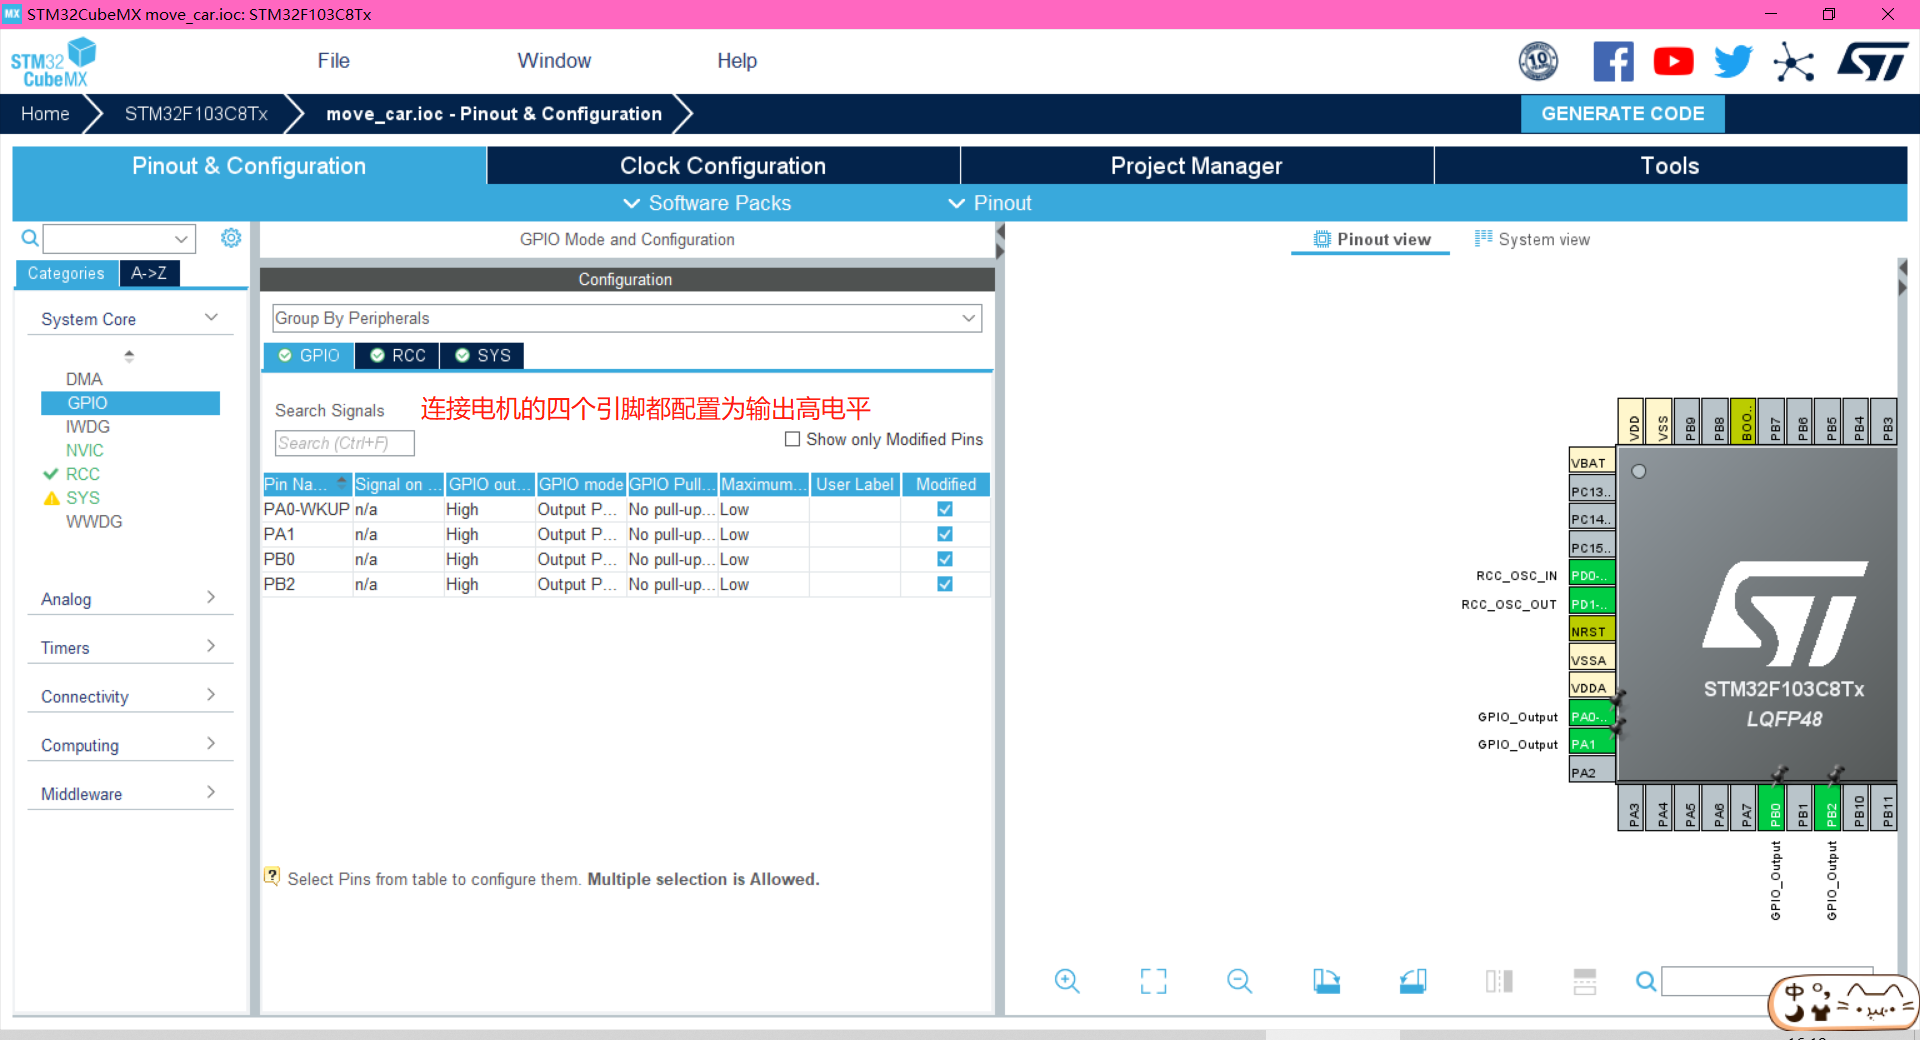Switch to Clock Configuration tab

(x=723, y=166)
